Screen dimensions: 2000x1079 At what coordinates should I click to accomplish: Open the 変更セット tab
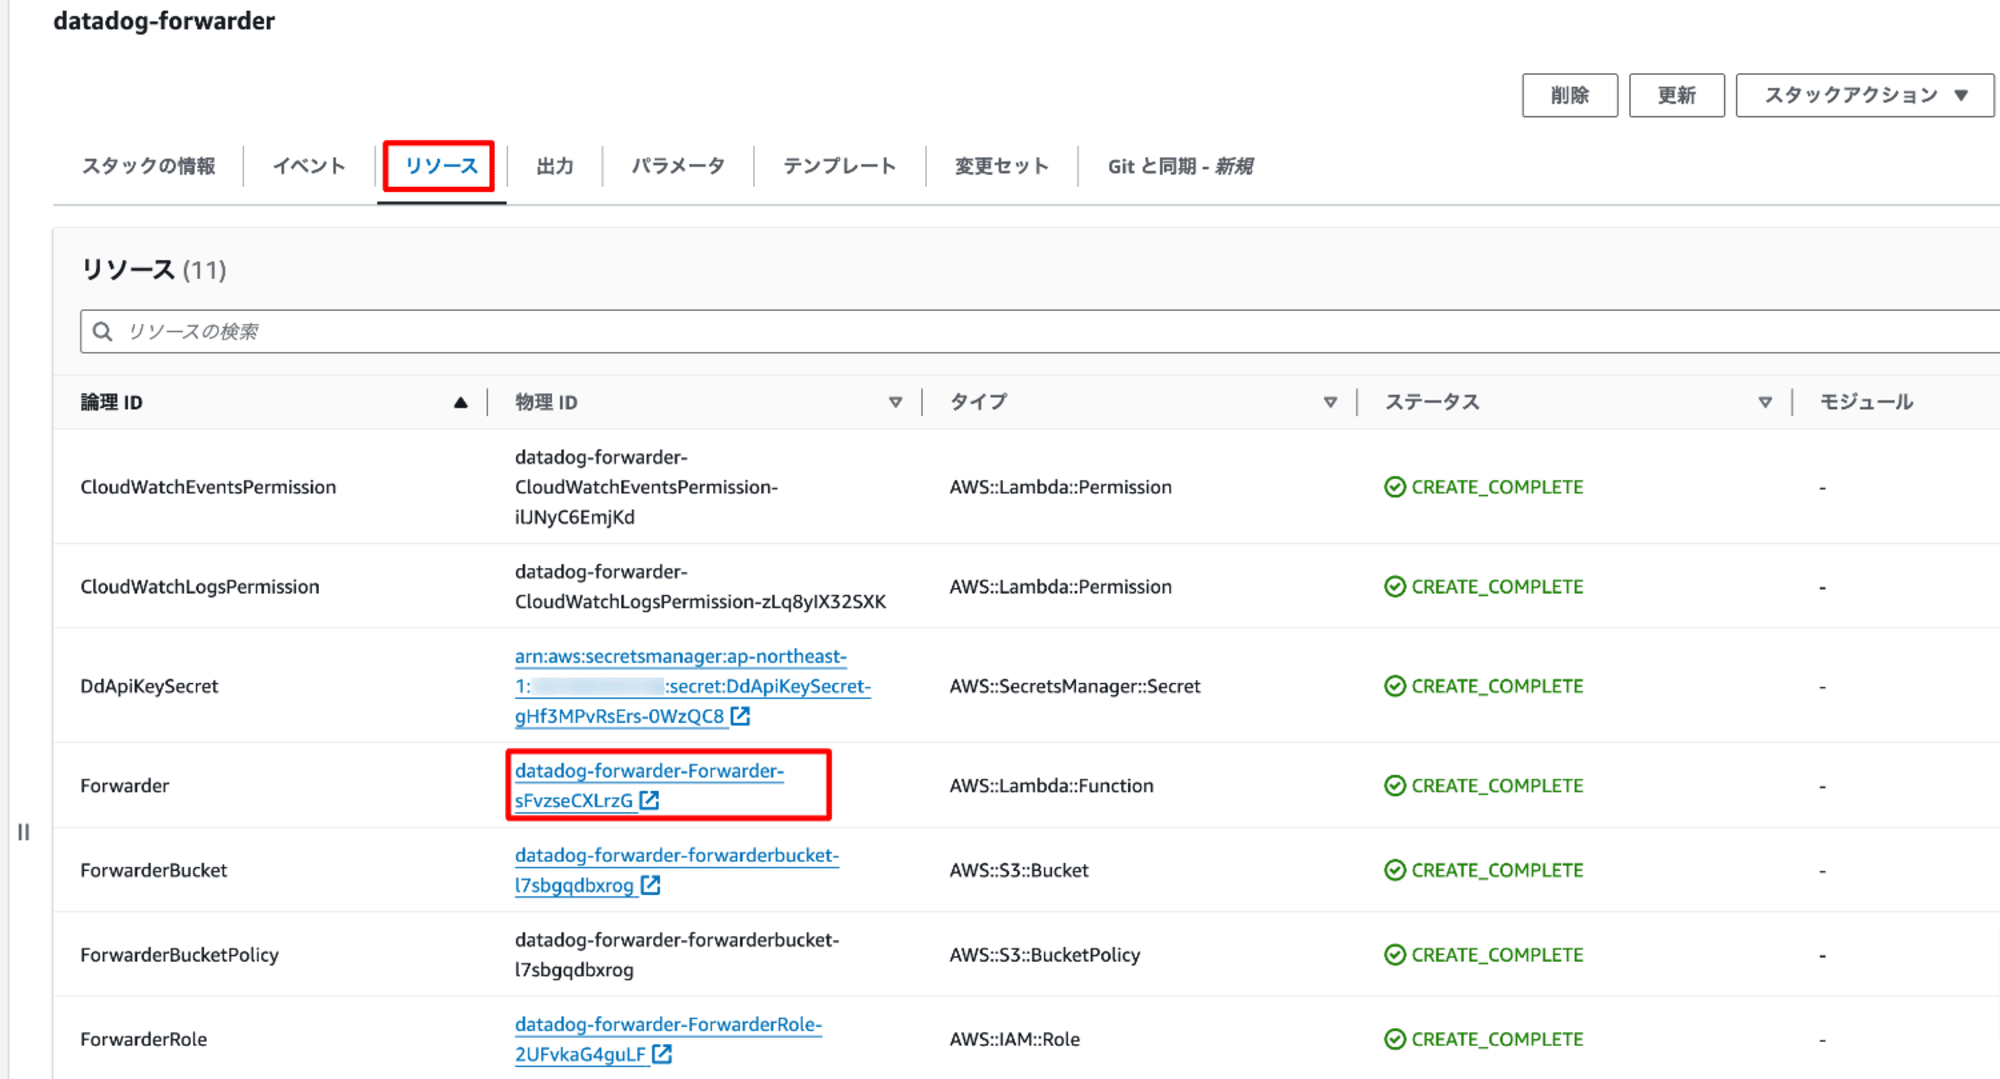[x=1001, y=166]
